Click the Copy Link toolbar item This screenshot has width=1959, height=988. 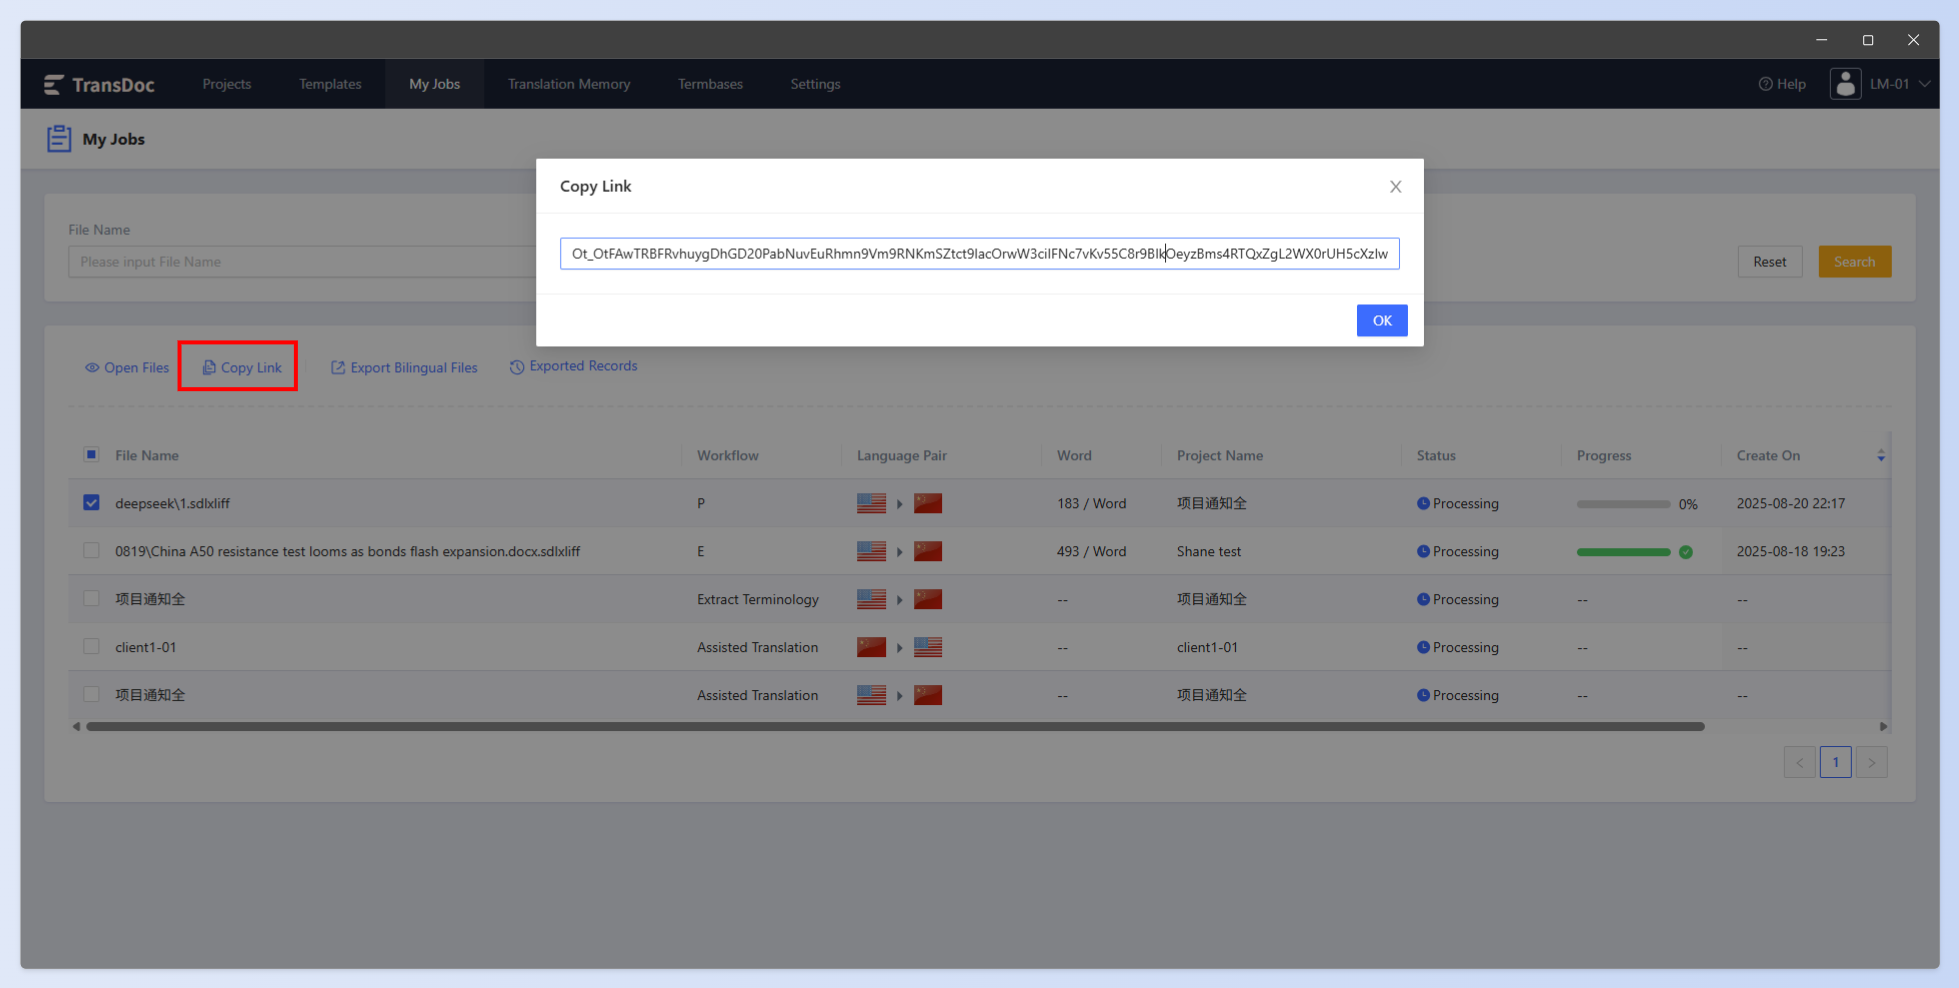[x=242, y=368]
